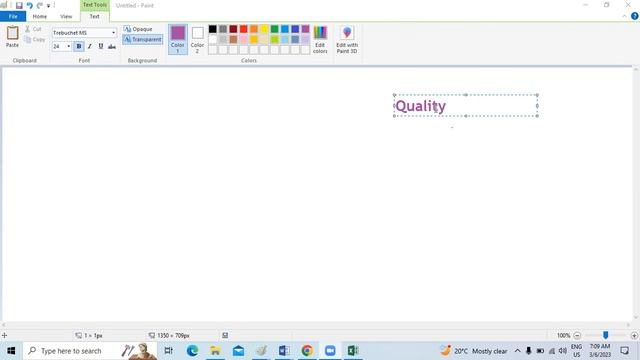Switch to the Home ribbon tab
640x360 pixels.
(40, 16)
